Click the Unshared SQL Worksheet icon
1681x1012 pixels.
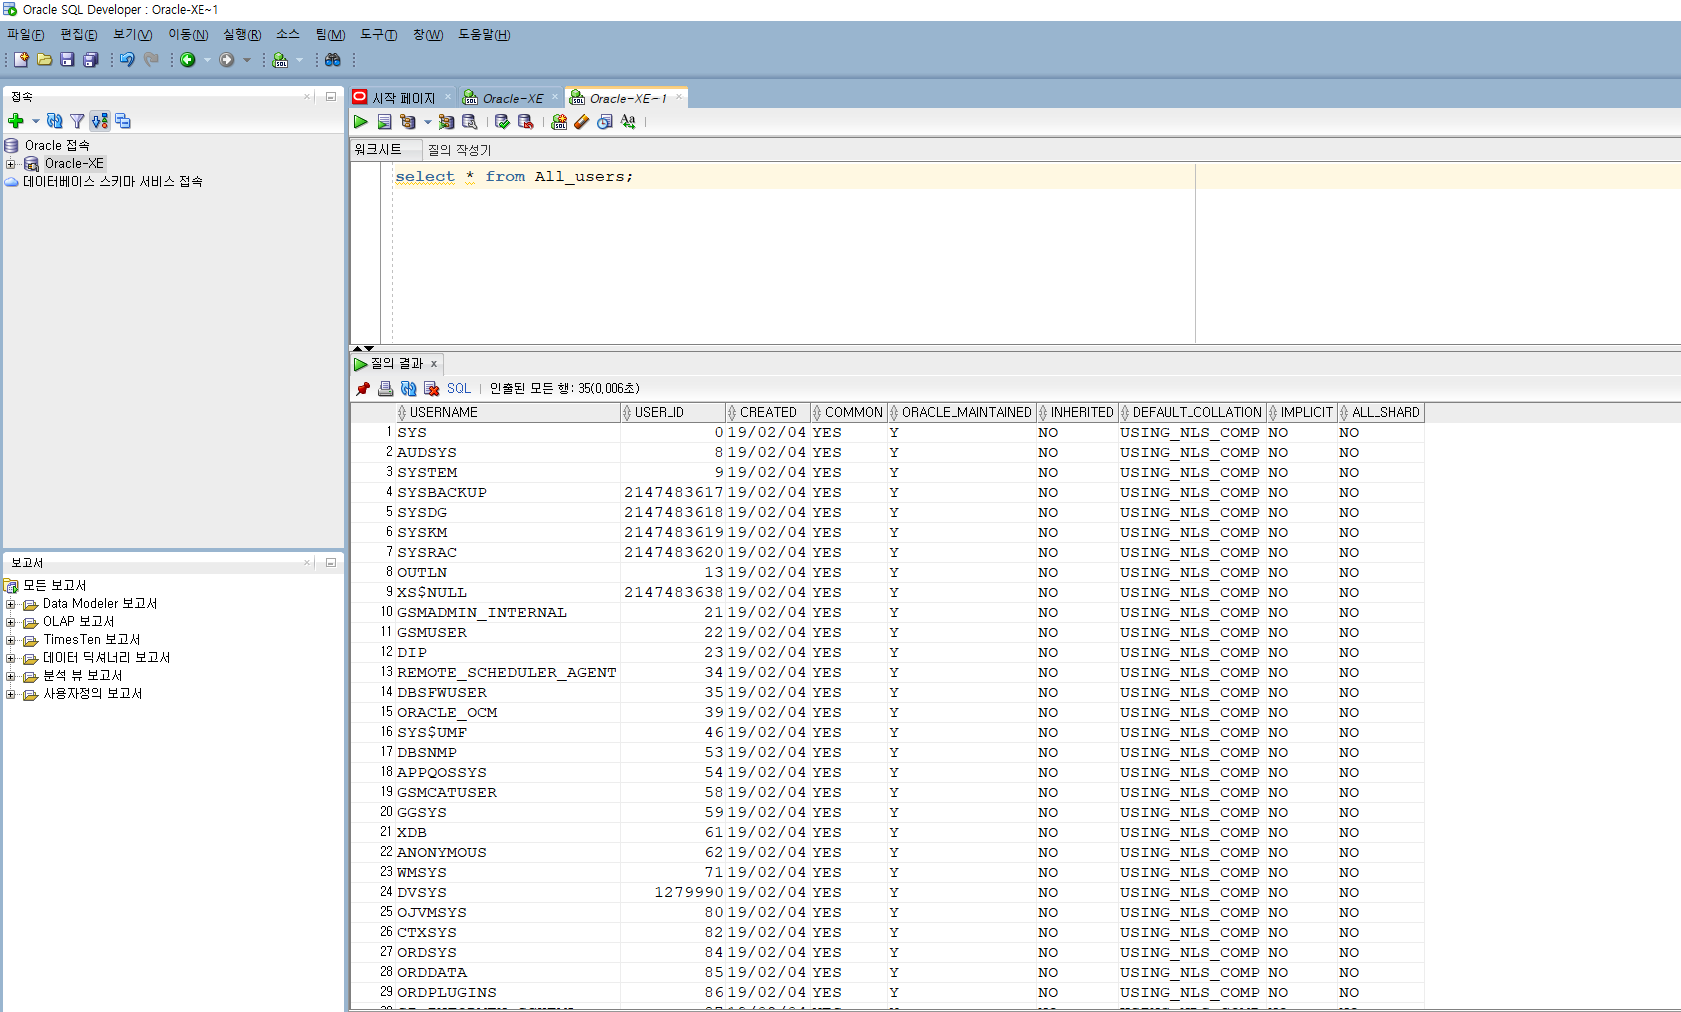pyautogui.click(x=559, y=122)
